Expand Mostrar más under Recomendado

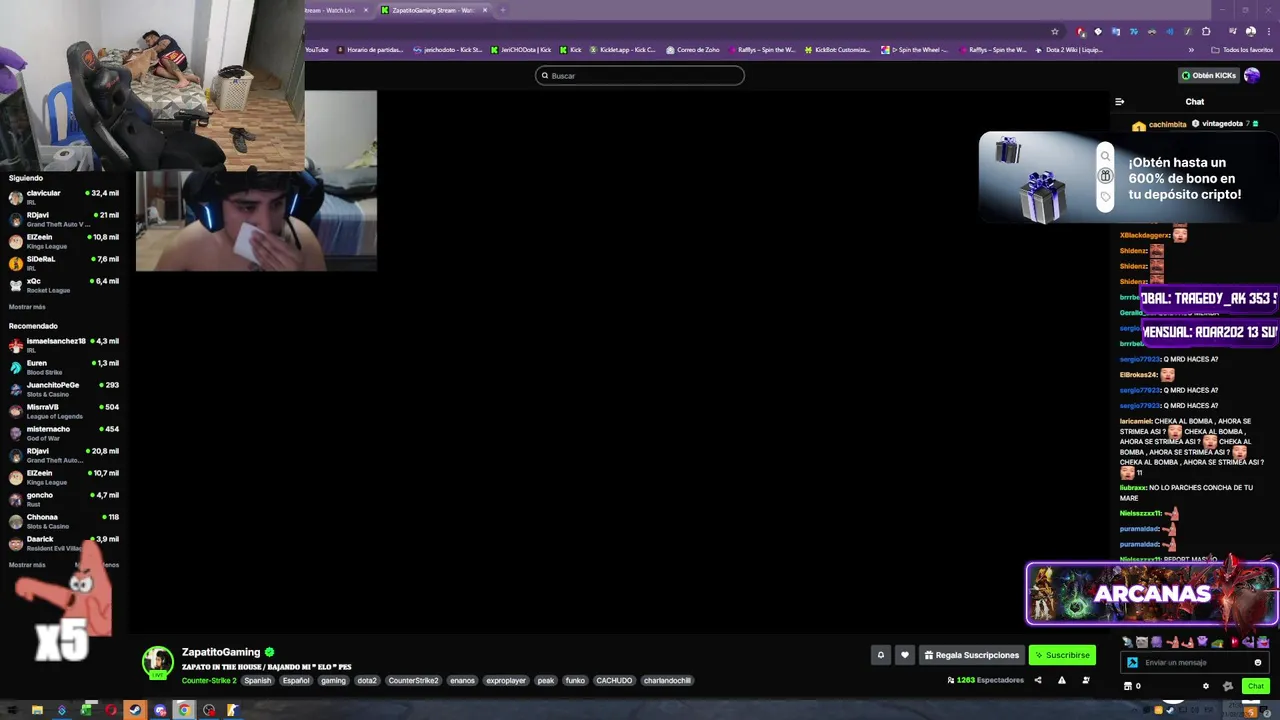coord(27,565)
